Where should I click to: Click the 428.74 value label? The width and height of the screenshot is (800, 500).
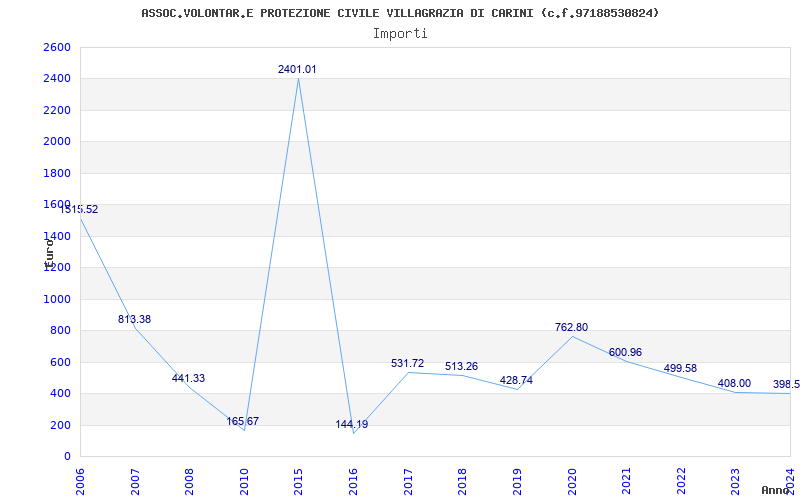point(516,381)
